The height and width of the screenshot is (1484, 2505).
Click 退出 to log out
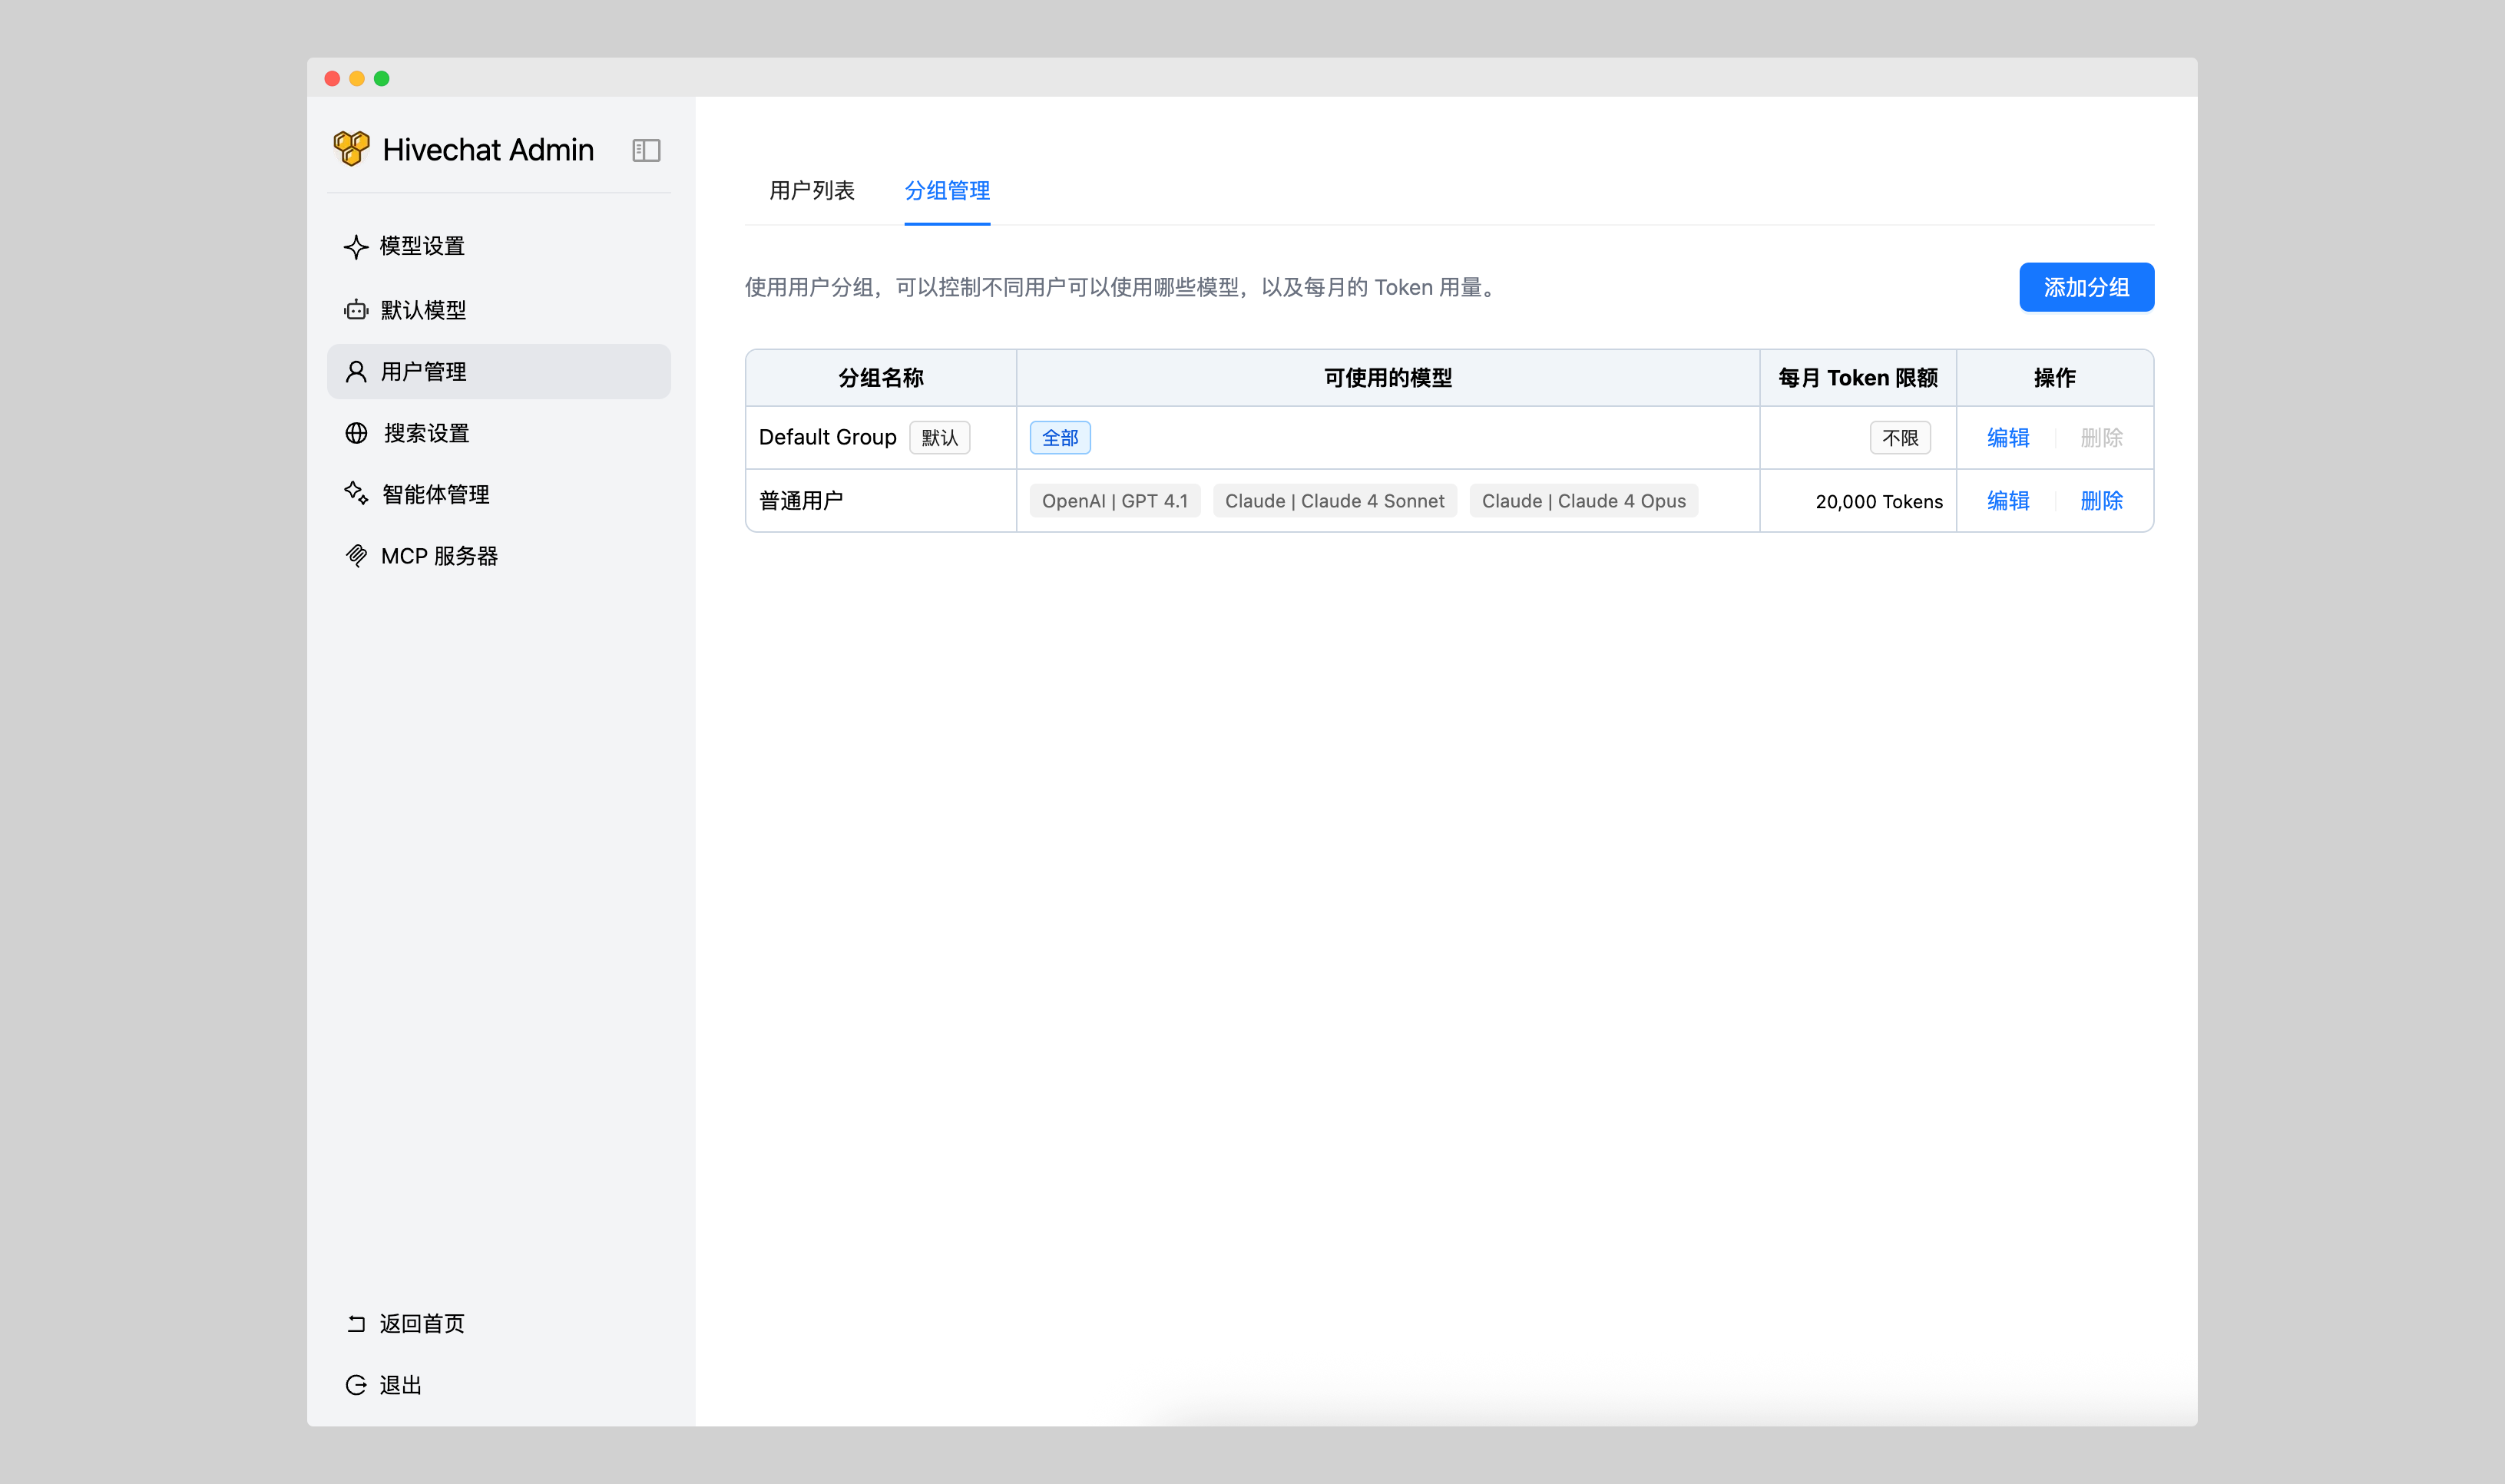(x=499, y=1385)
